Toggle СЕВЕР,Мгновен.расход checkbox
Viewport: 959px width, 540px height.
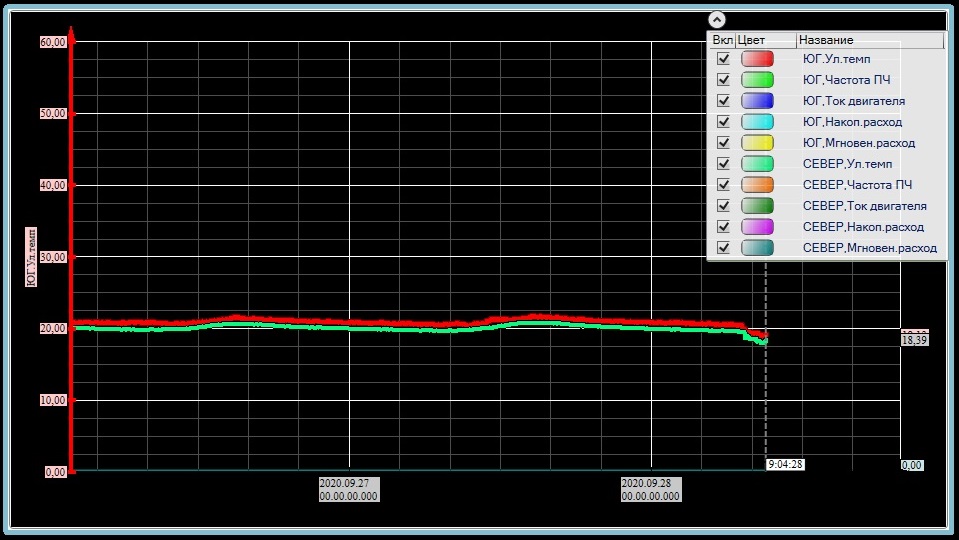724,247
